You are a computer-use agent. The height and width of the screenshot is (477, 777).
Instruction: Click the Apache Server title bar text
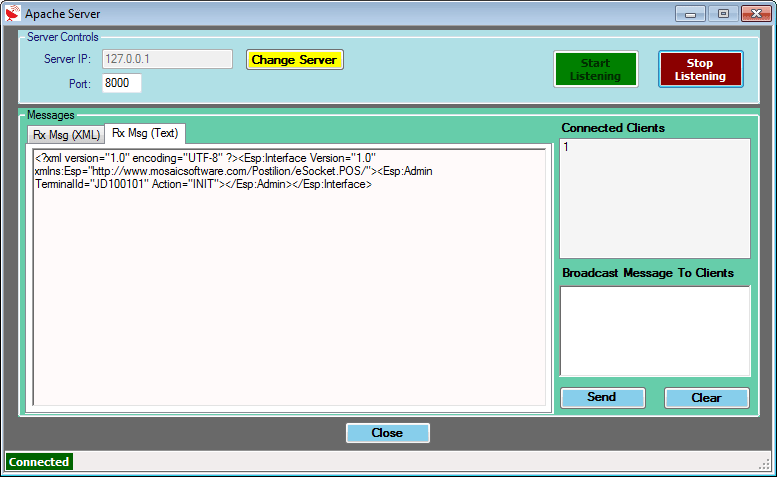tap(62, 14)
